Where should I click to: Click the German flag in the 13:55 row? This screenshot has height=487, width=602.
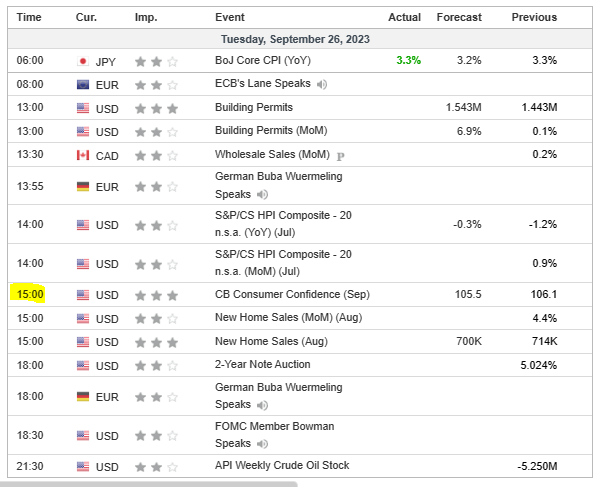coord(83,186)
